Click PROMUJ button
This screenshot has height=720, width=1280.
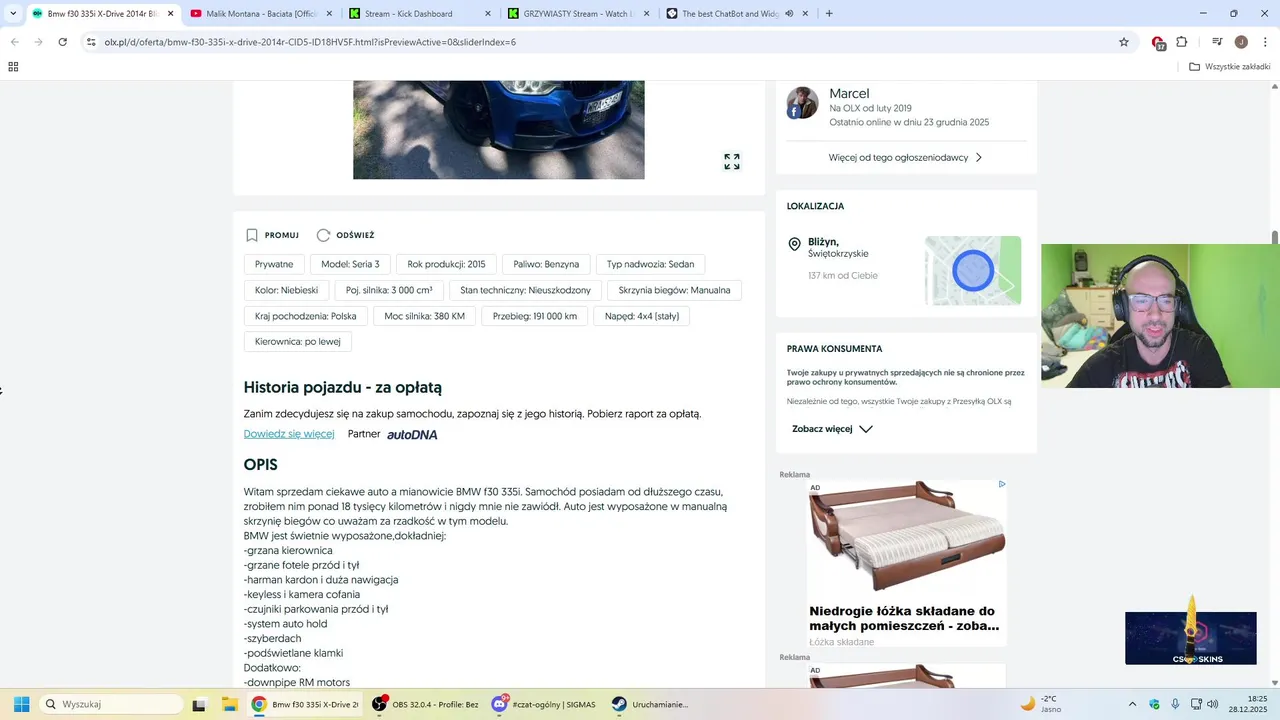(x=272, y=235)
